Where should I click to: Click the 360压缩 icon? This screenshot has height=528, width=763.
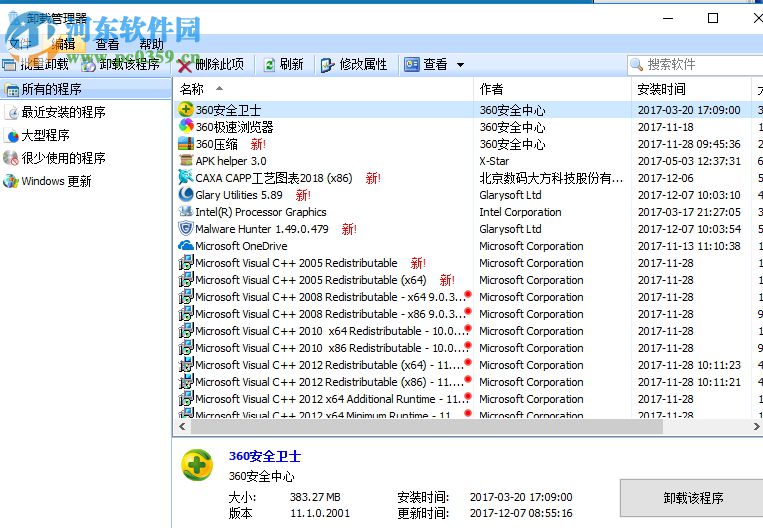pyautogui.click(x=186, y=144)
